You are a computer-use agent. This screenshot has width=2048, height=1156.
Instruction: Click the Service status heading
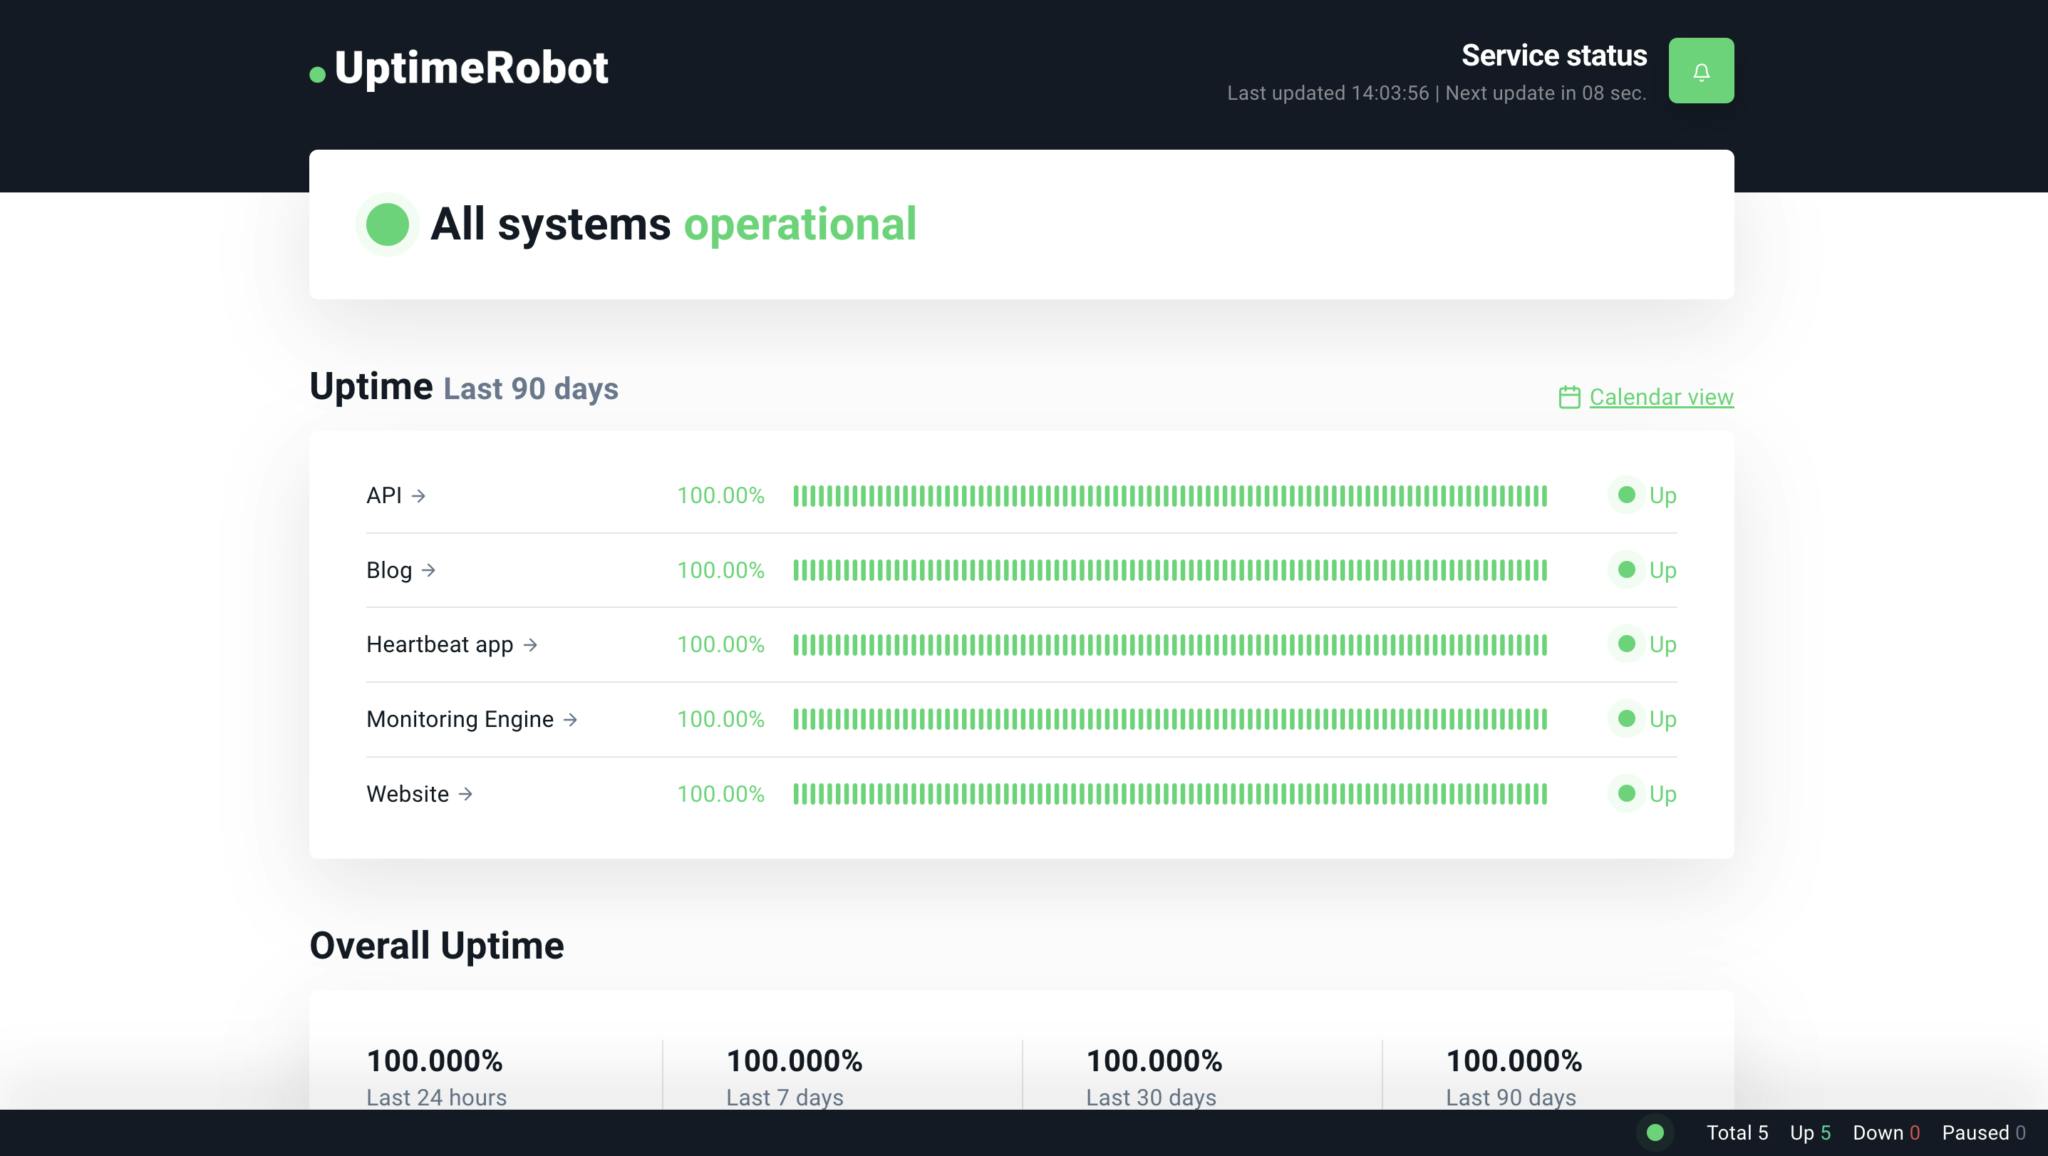[x=1554, y=55]
